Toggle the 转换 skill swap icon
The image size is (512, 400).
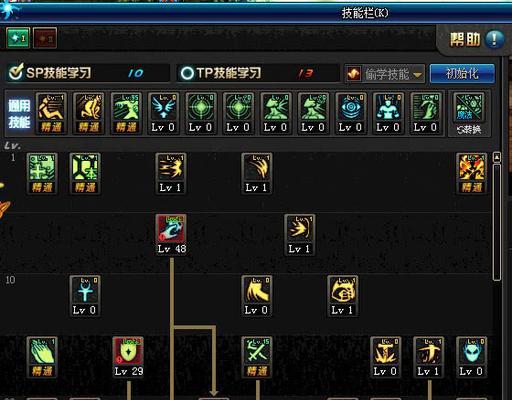tap(469, 113)
